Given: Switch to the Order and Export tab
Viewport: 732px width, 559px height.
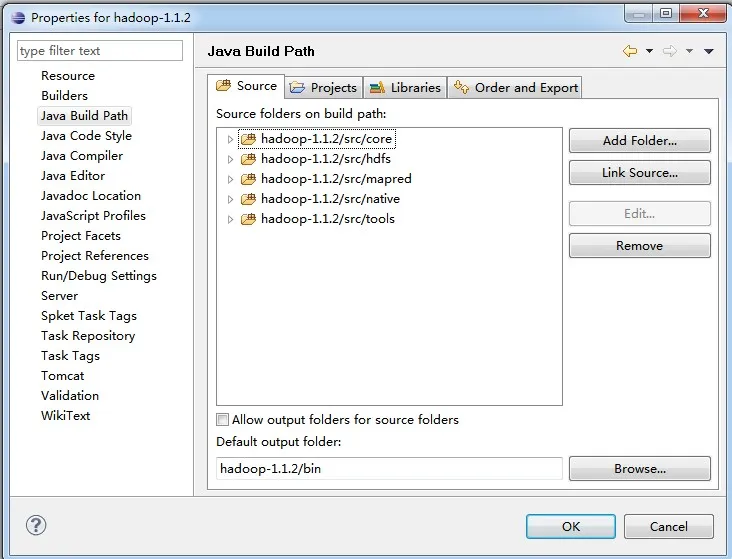Looking at the screenshot, I should pyautogui.click(x=515, y=88).
